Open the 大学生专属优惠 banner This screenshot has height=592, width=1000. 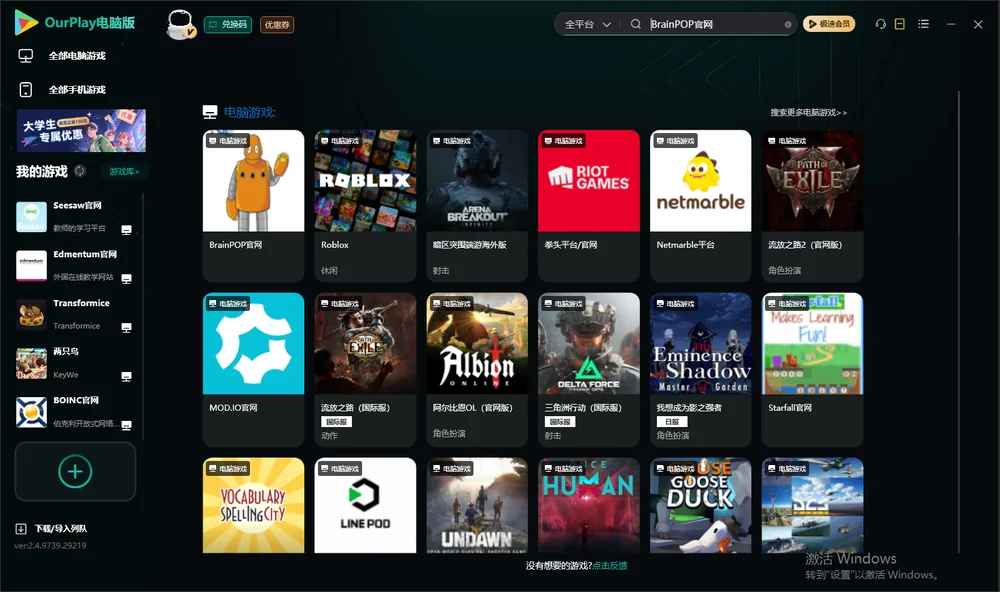point(82,130)
